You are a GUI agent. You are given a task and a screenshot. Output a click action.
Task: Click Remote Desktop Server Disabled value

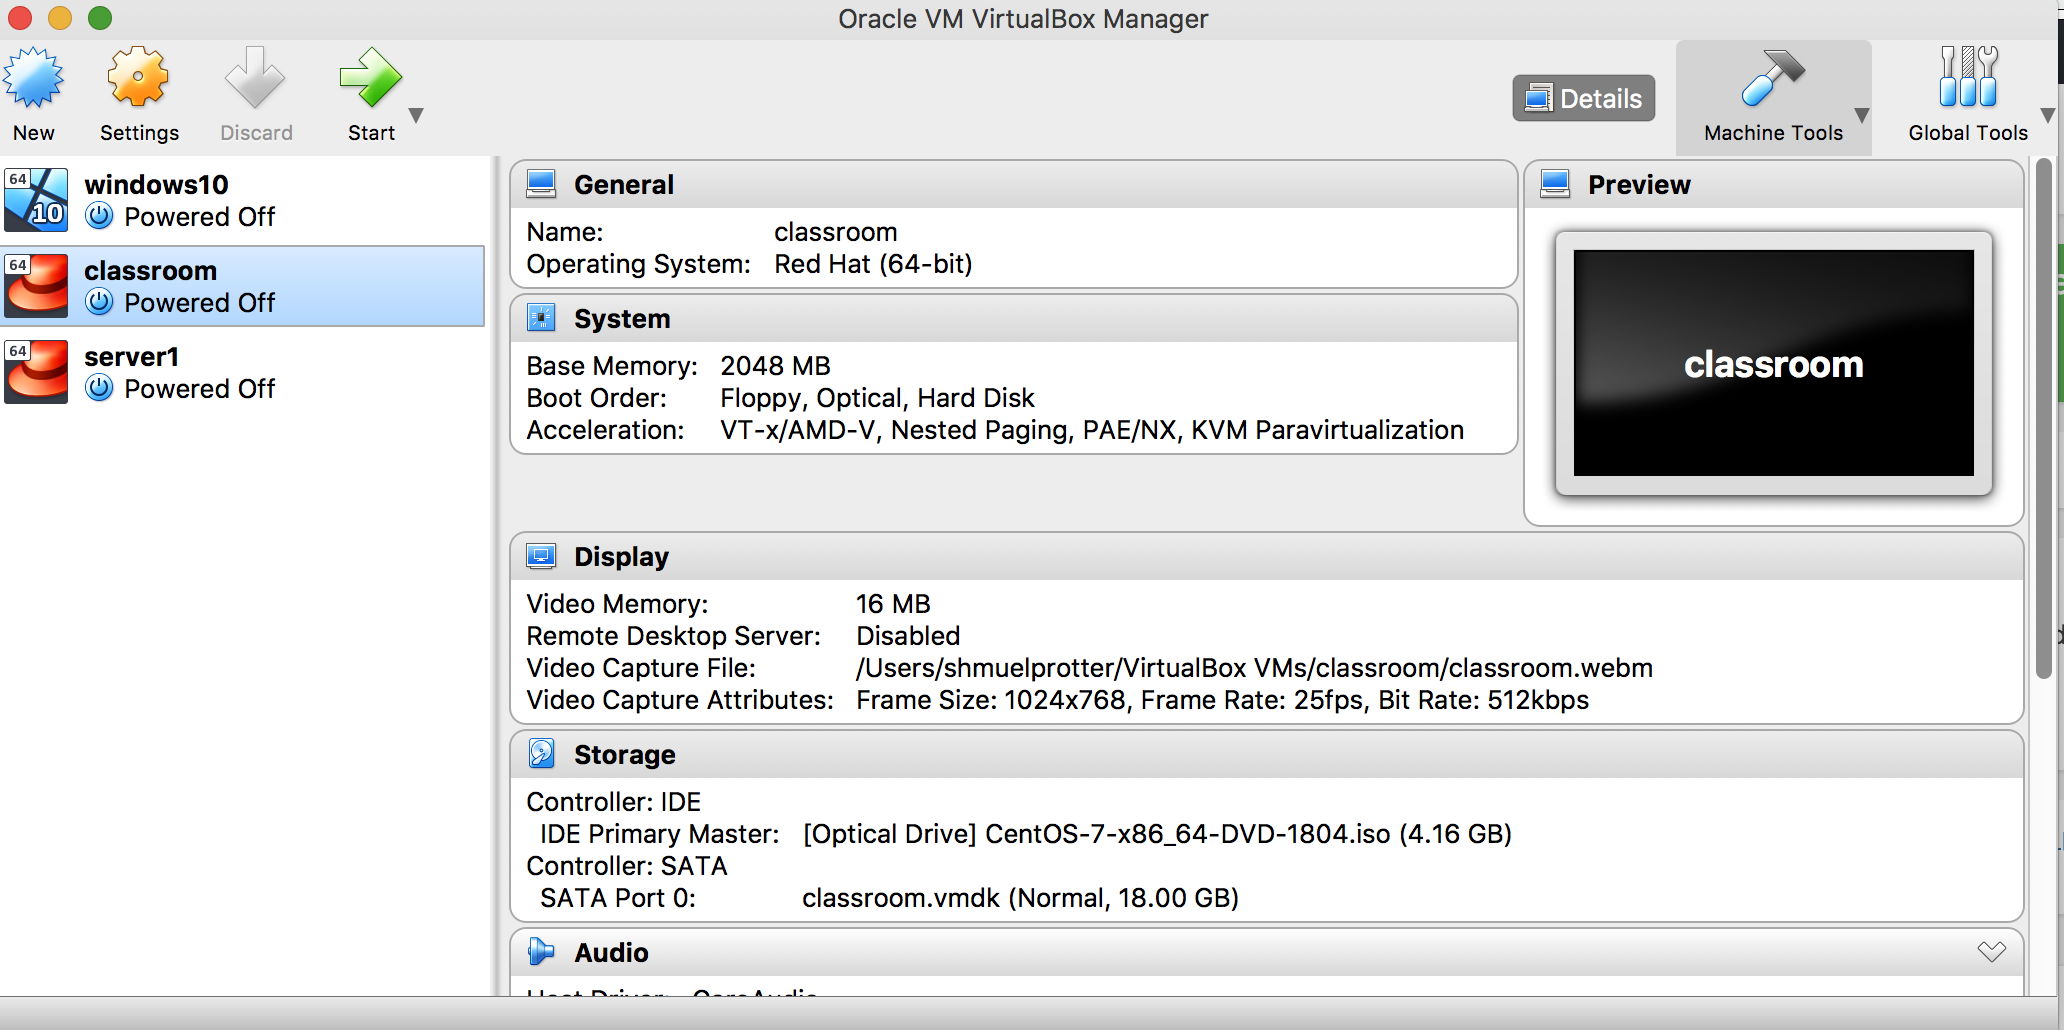coord(908,636)
